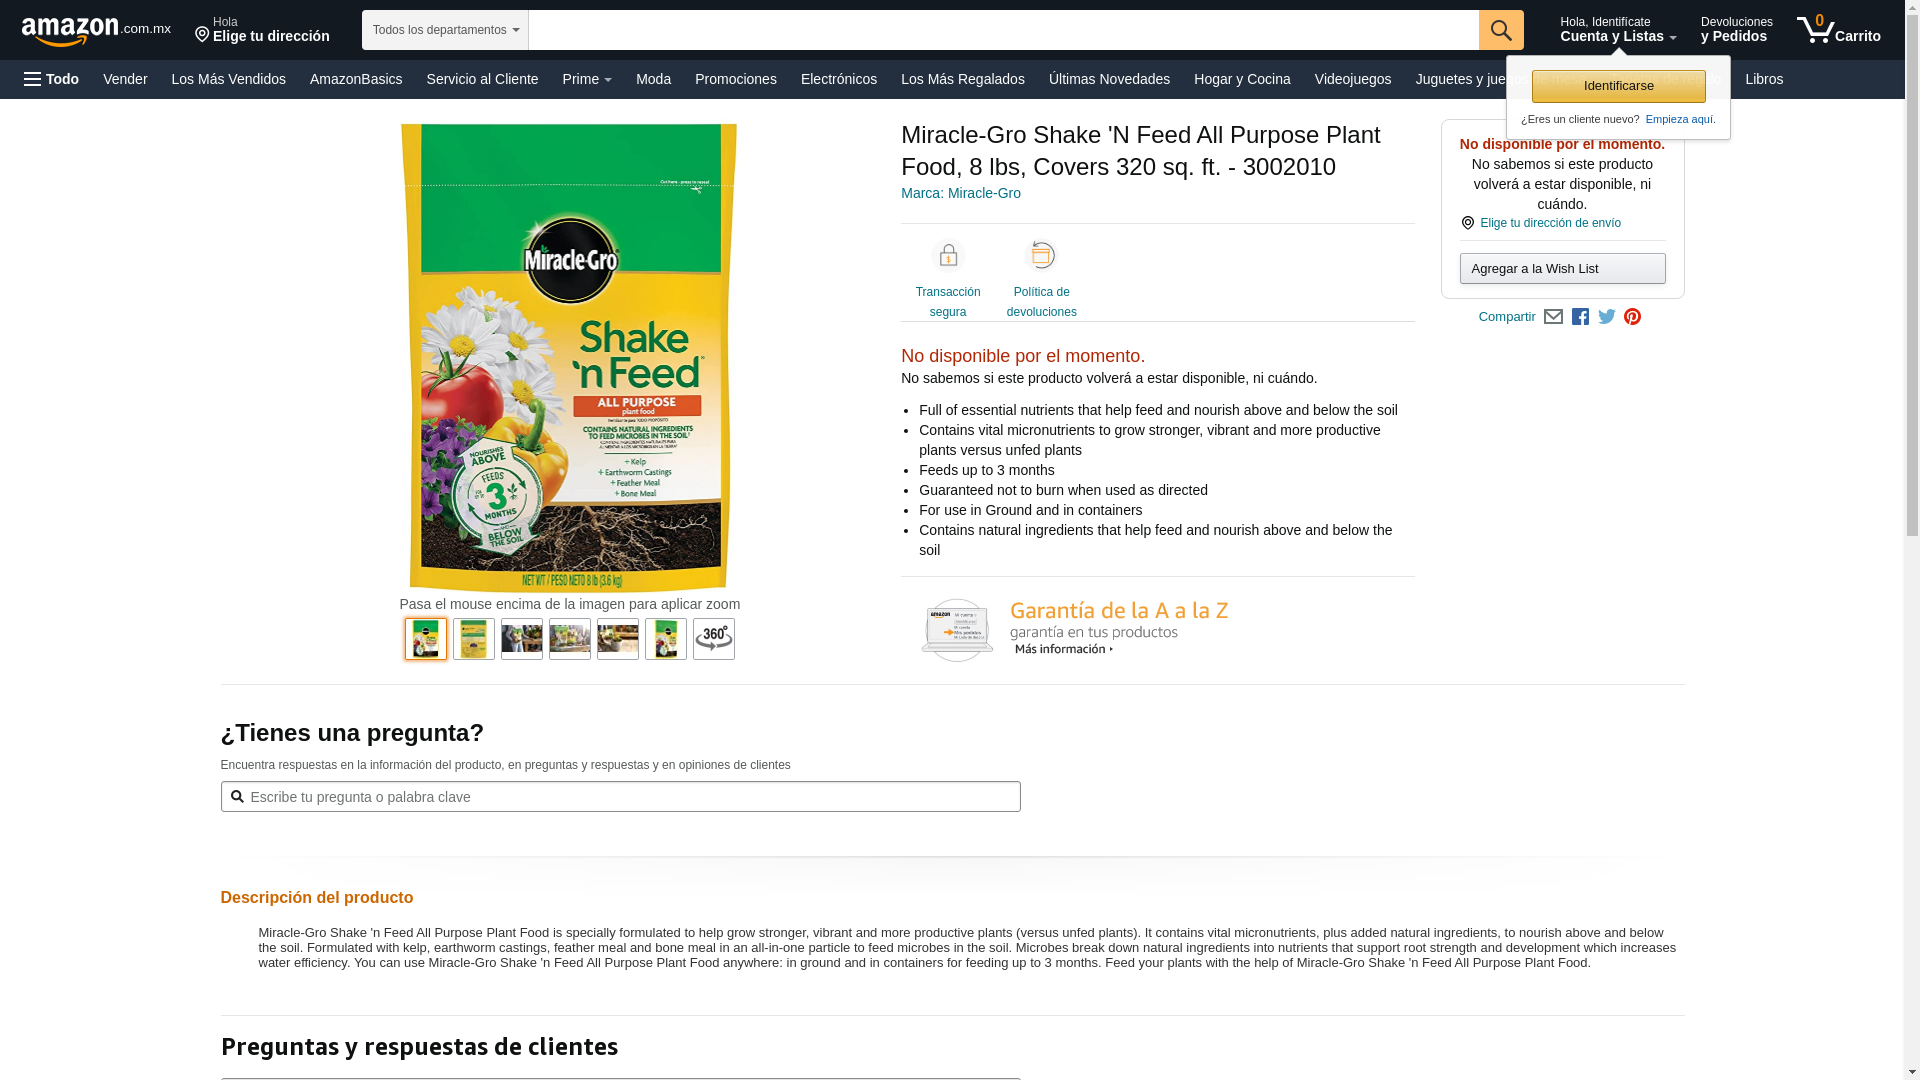This screenshot has height=1080, width=1920.
Task: Open the Marca: Miracle-Gro link
Action: click(x=961, y=193)
